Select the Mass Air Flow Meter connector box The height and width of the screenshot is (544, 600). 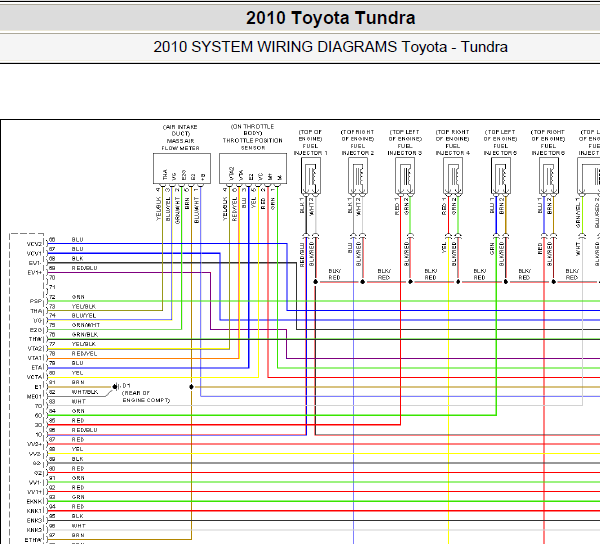click(182, 169)
